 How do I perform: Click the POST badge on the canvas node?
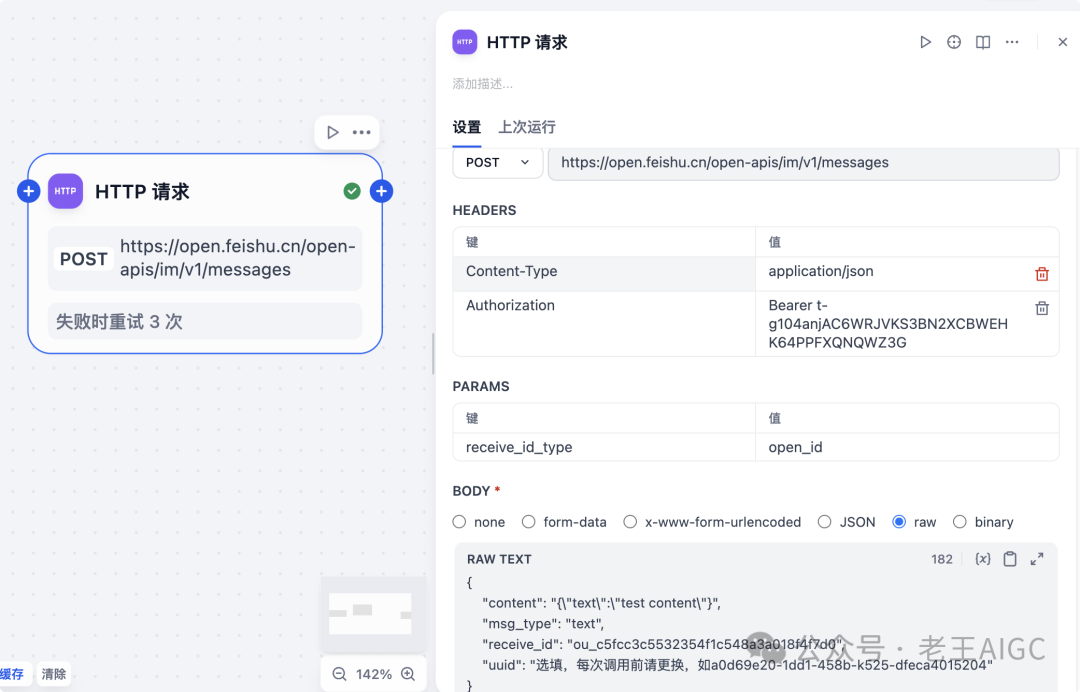[x=83, y=259]
